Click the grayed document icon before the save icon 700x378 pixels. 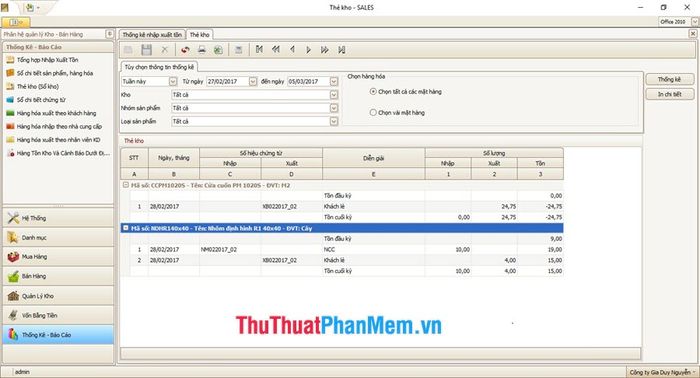tap(128, 50)
